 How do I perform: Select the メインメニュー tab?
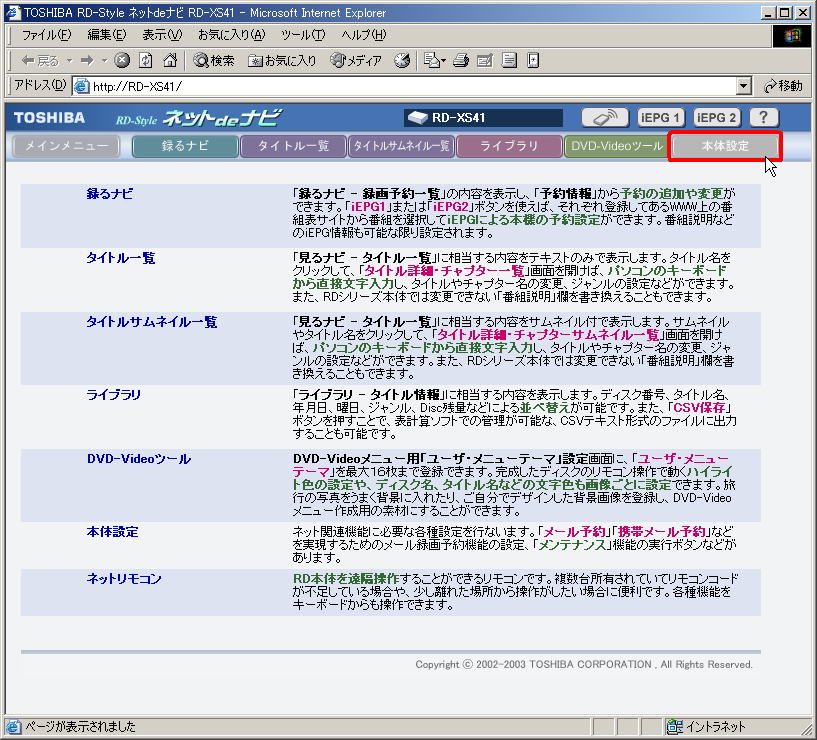66,146
